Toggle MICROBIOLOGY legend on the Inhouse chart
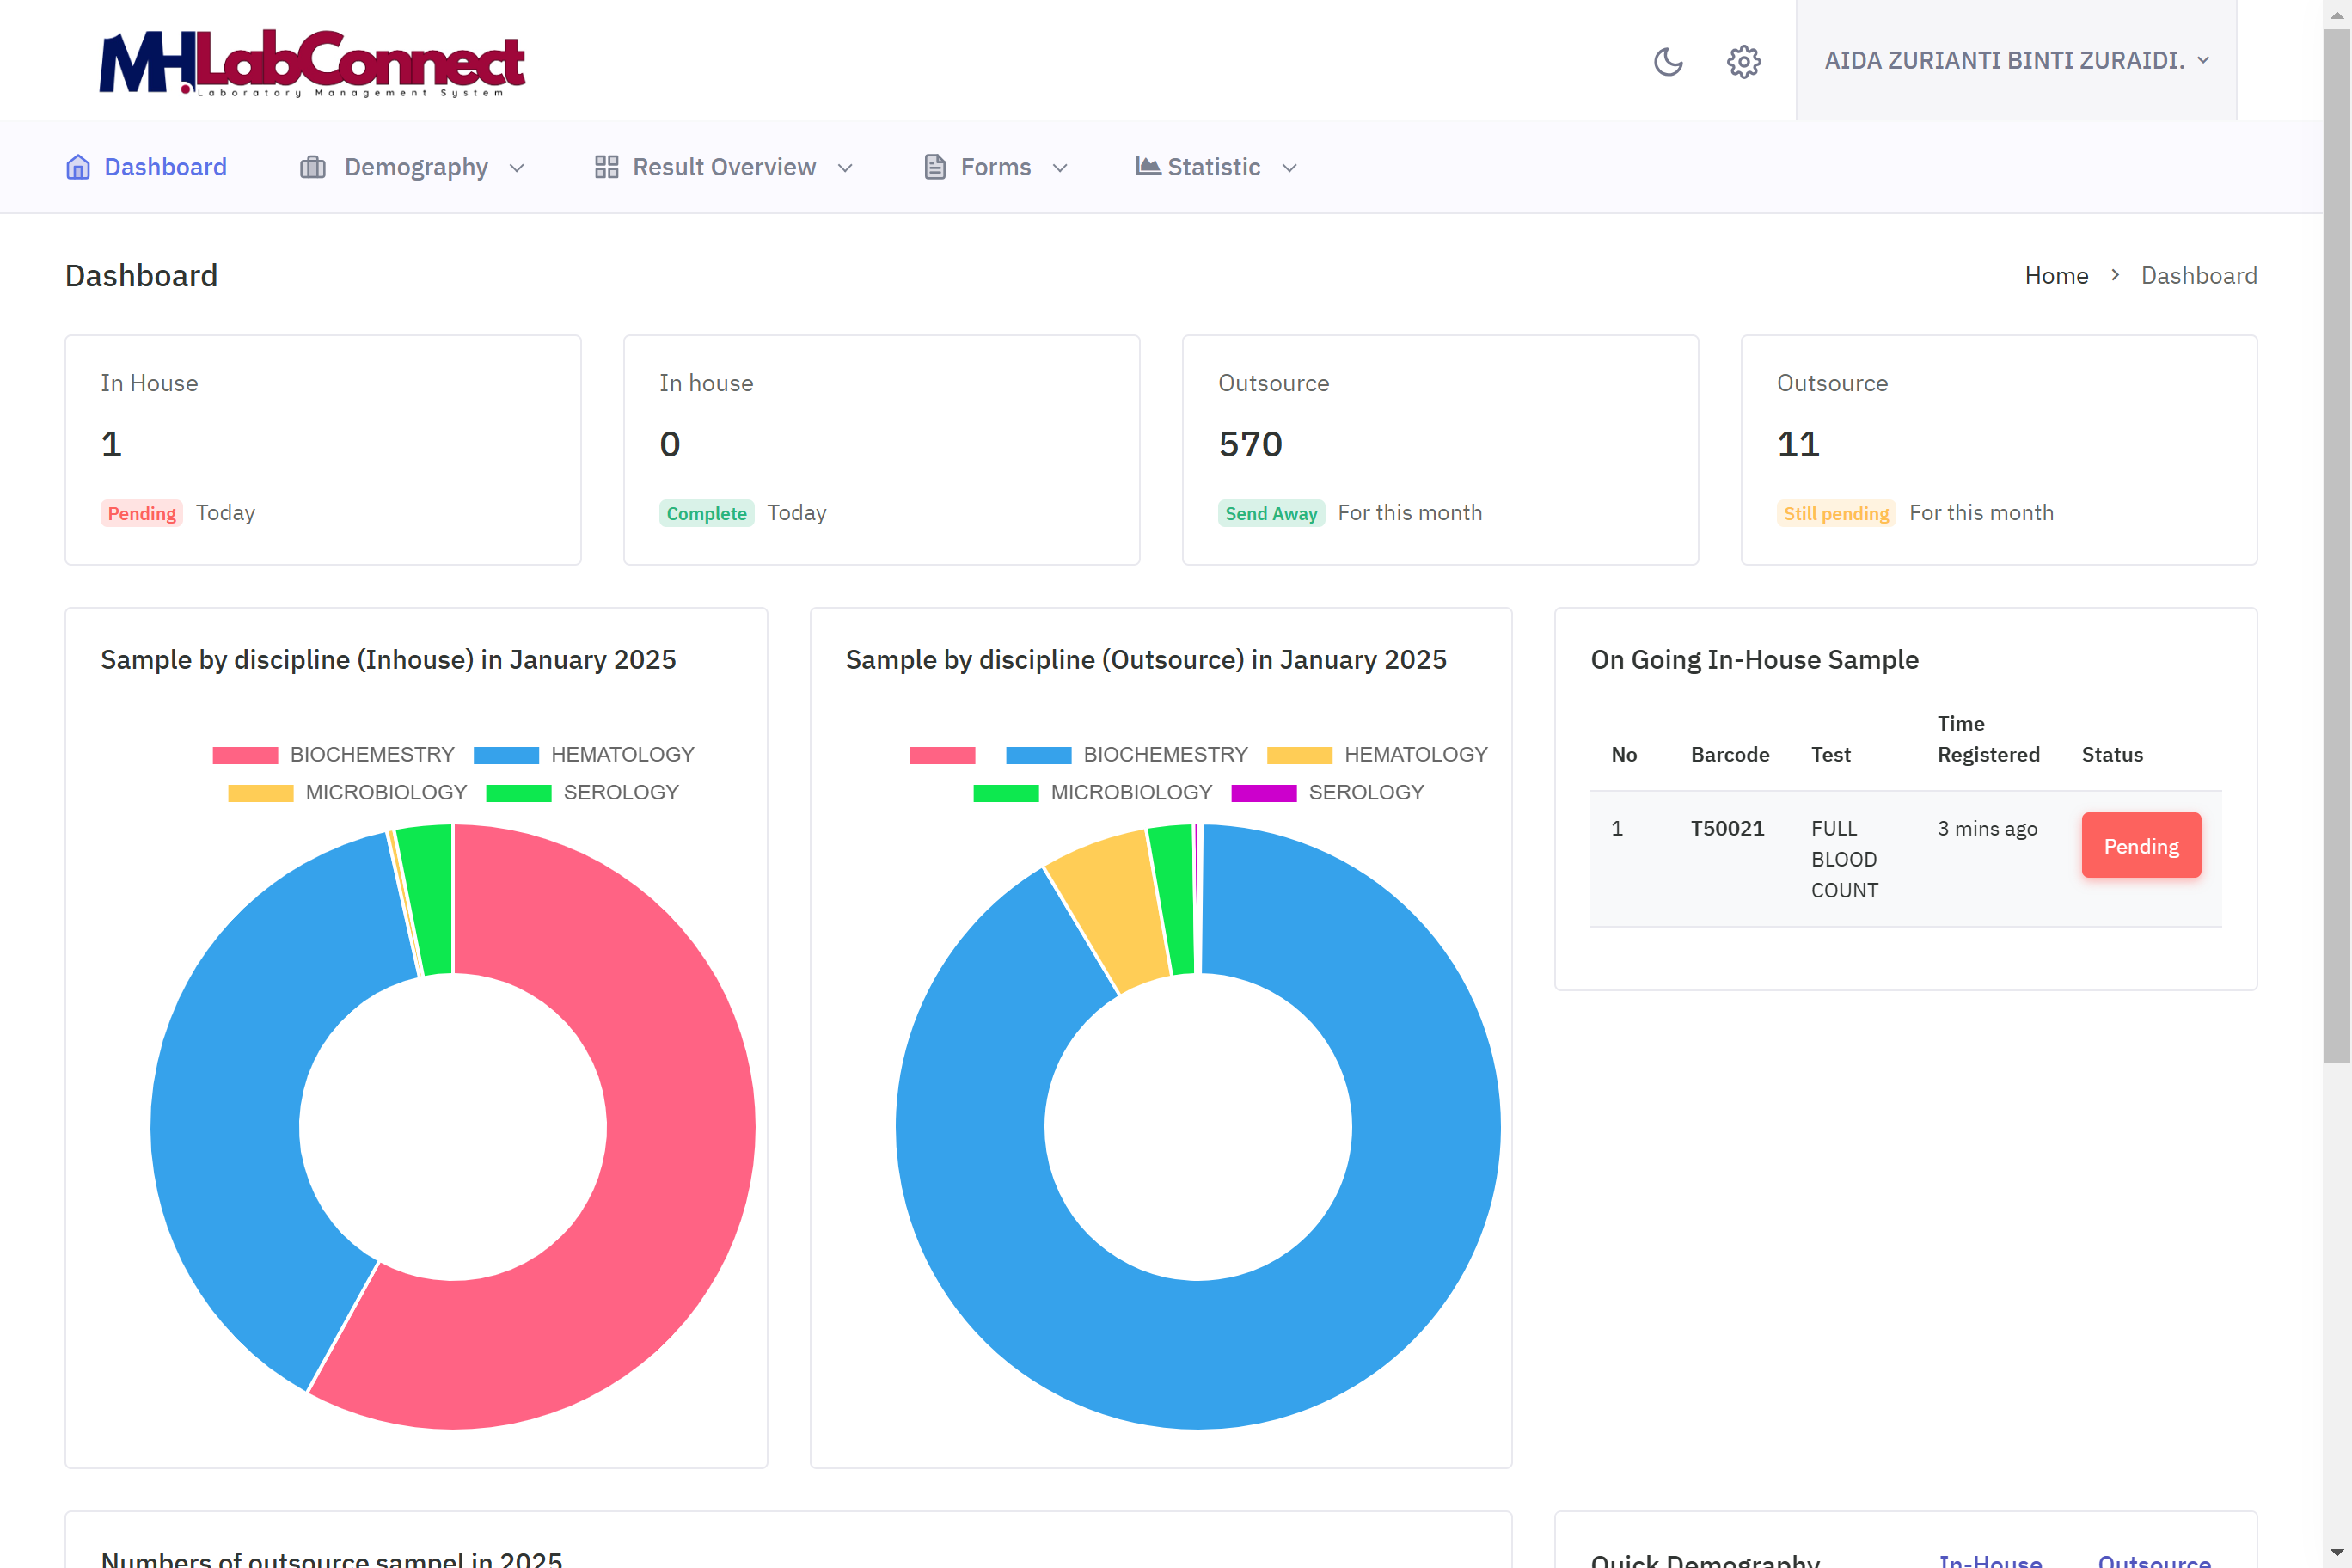Screen dimensions: 2352x1568 pyautogui.click(x=385, y=791)
